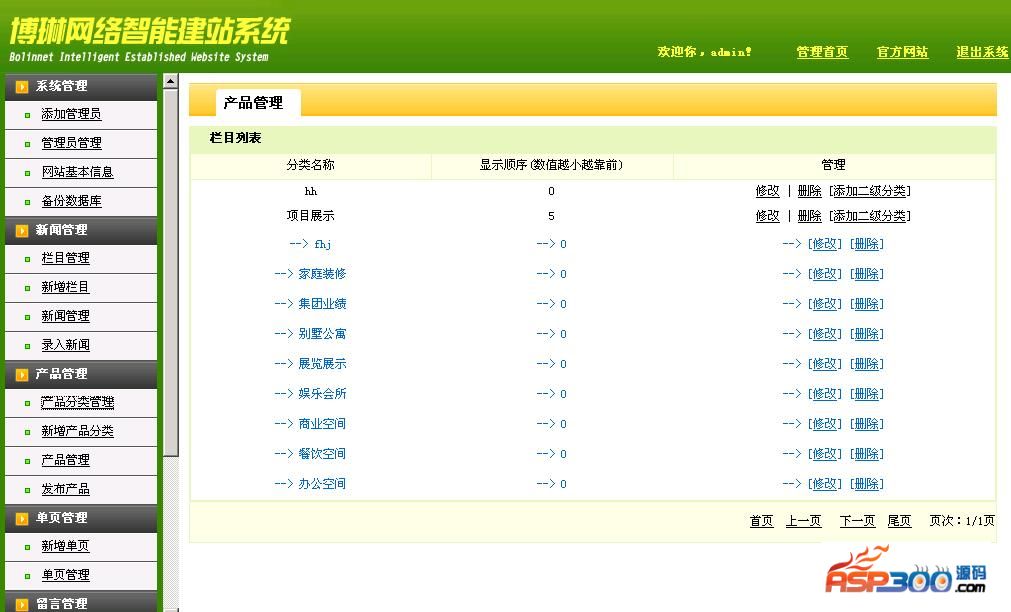Open 发布产品 in the sidebar
The width and height of the screenshot is (1011, 612).
pos(65,489)
